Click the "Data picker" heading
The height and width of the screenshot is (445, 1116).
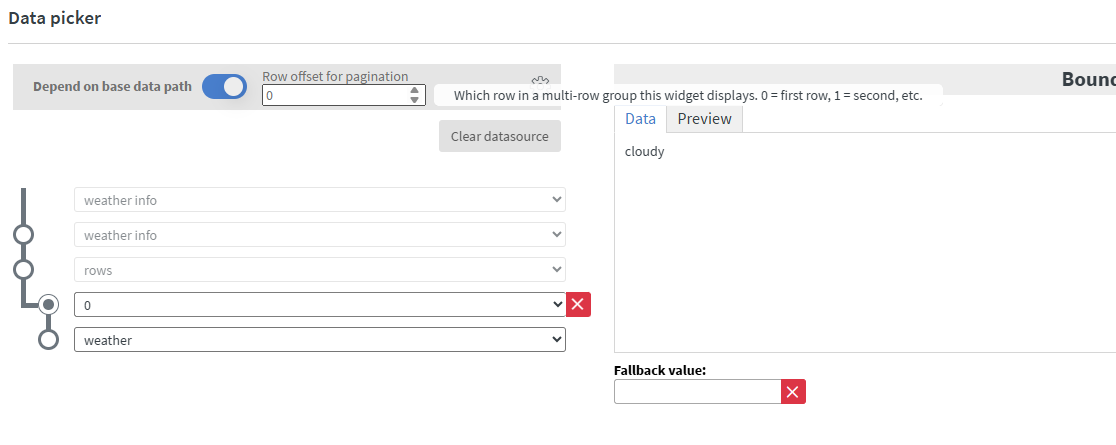pyautogui.click(x=55, y=19)
